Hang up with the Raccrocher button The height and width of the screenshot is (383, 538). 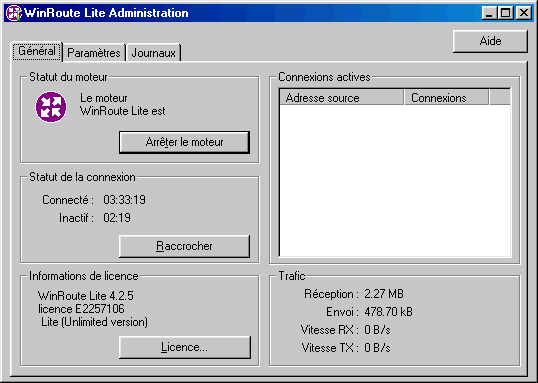[184, 246]
